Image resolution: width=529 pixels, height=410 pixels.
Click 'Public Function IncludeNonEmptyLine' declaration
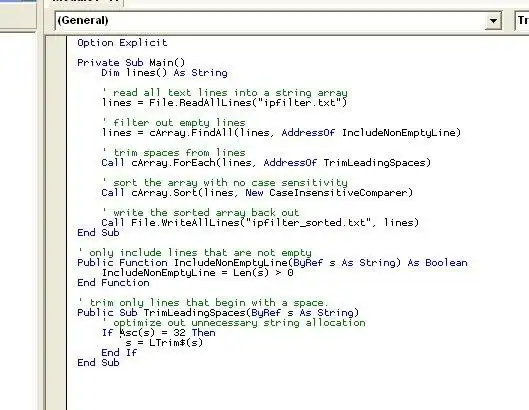(x=272, y=263)
